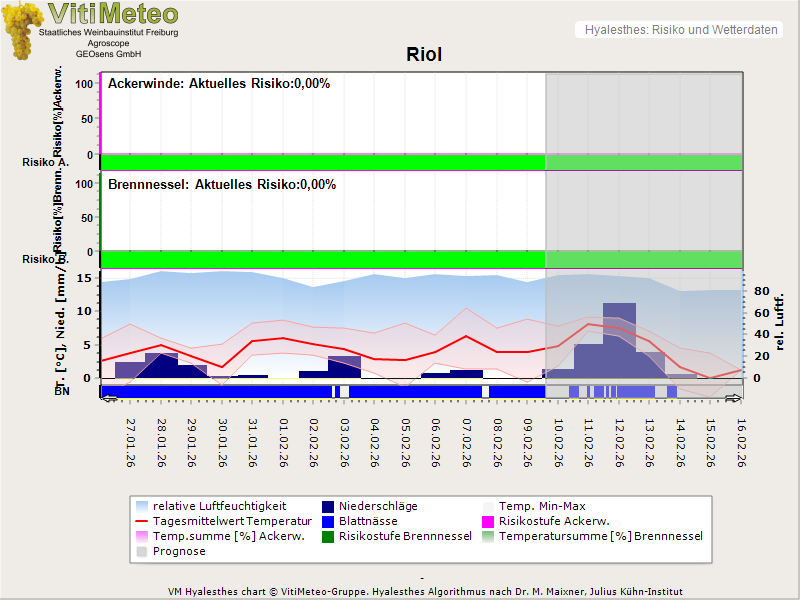Screen dimensions: 800x600
Task: Click the Risikostufe Brennnessel green swatch
Action: click(x=329, y=537)
